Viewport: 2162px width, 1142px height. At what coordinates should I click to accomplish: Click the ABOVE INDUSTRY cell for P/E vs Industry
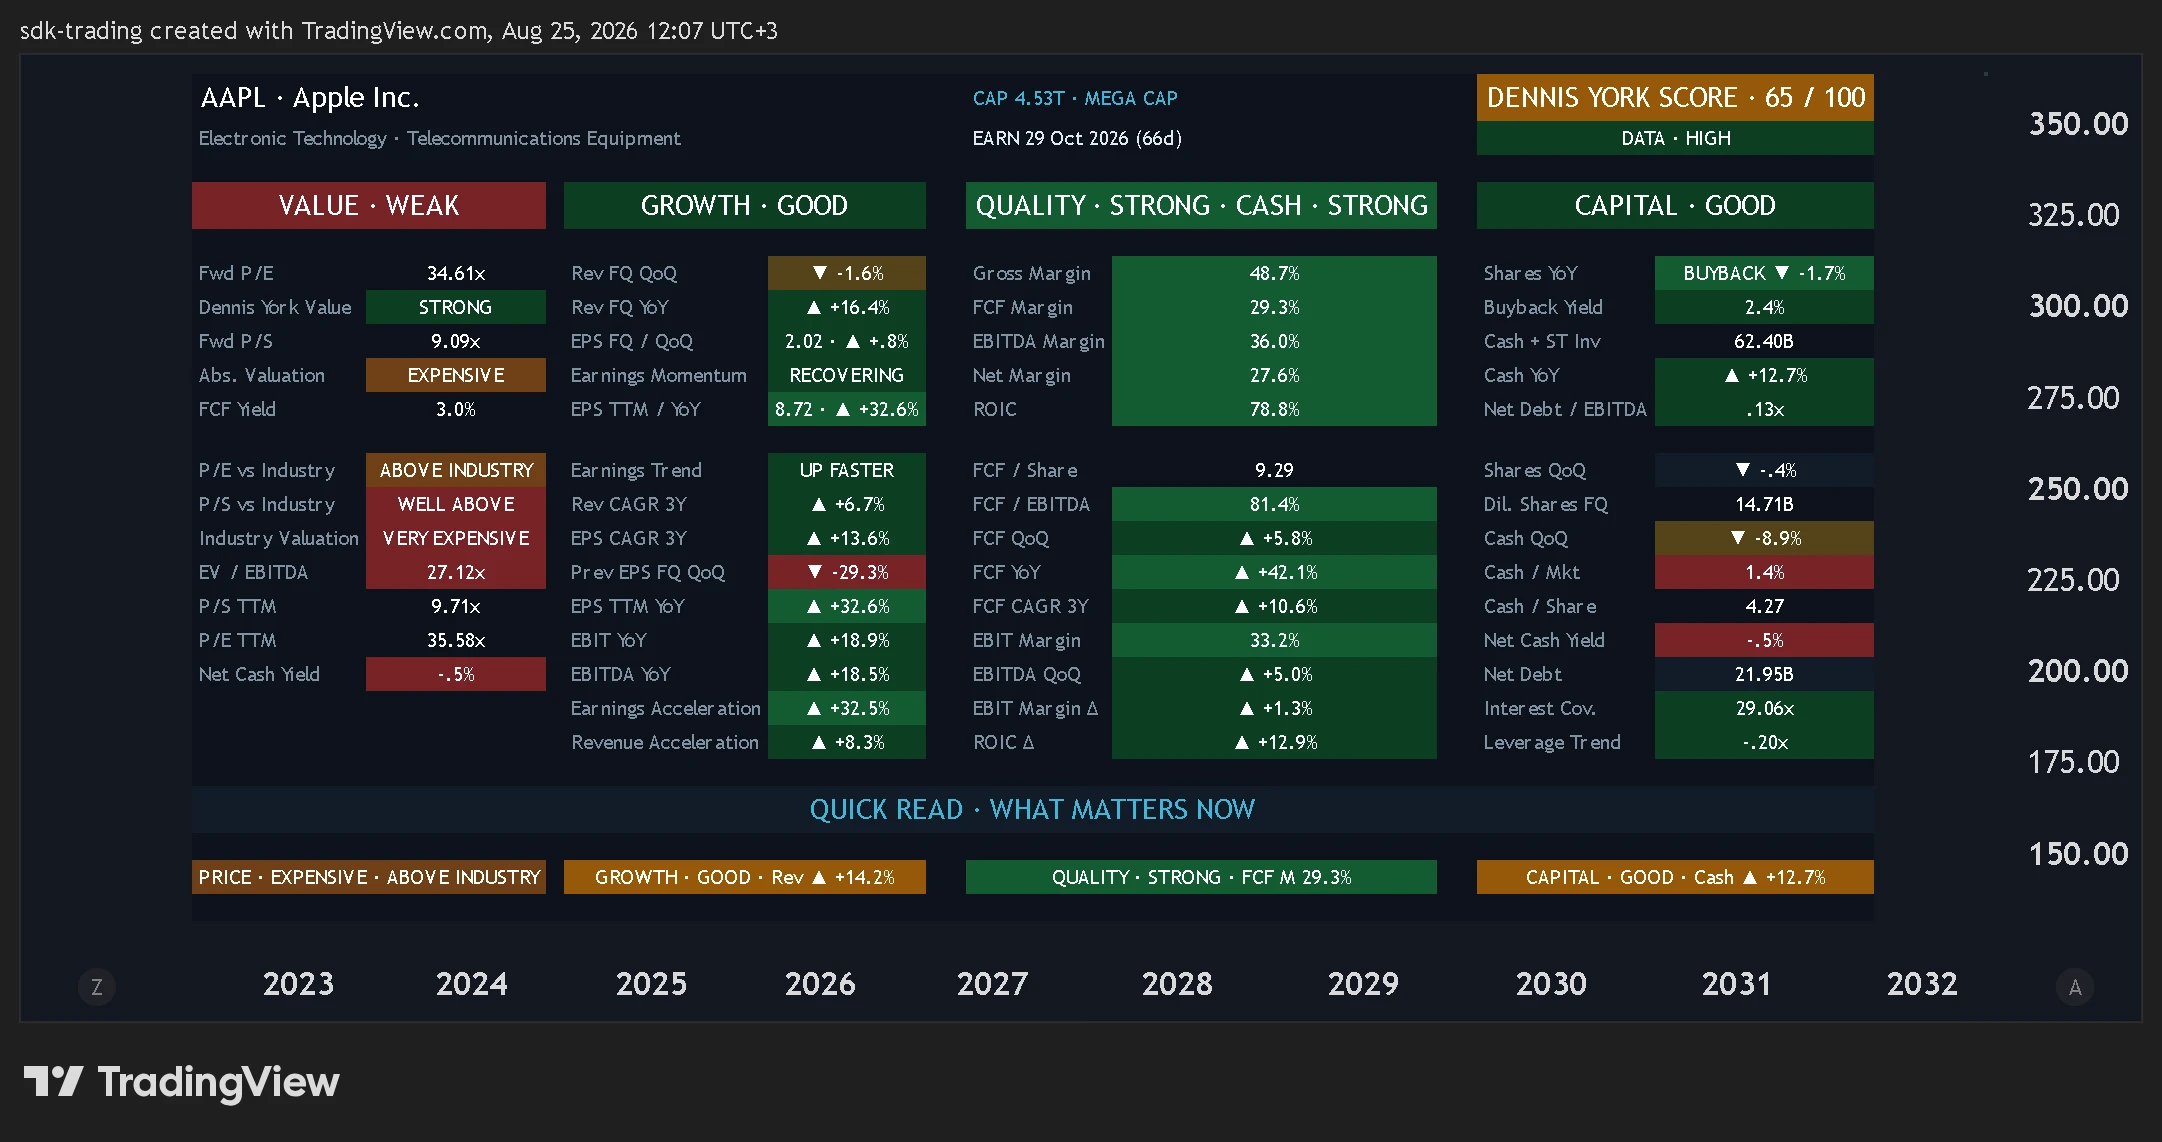(x=456, y=470)
